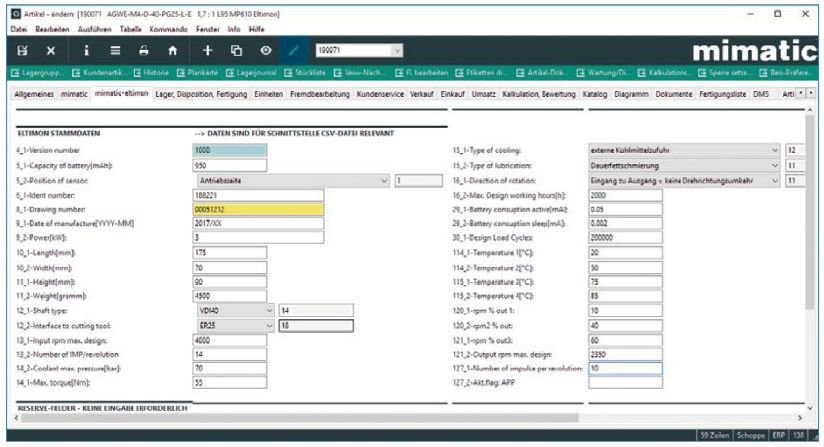Open the Historie quick link
This screenshot has height=447, width=824.
tap(151, 72)
